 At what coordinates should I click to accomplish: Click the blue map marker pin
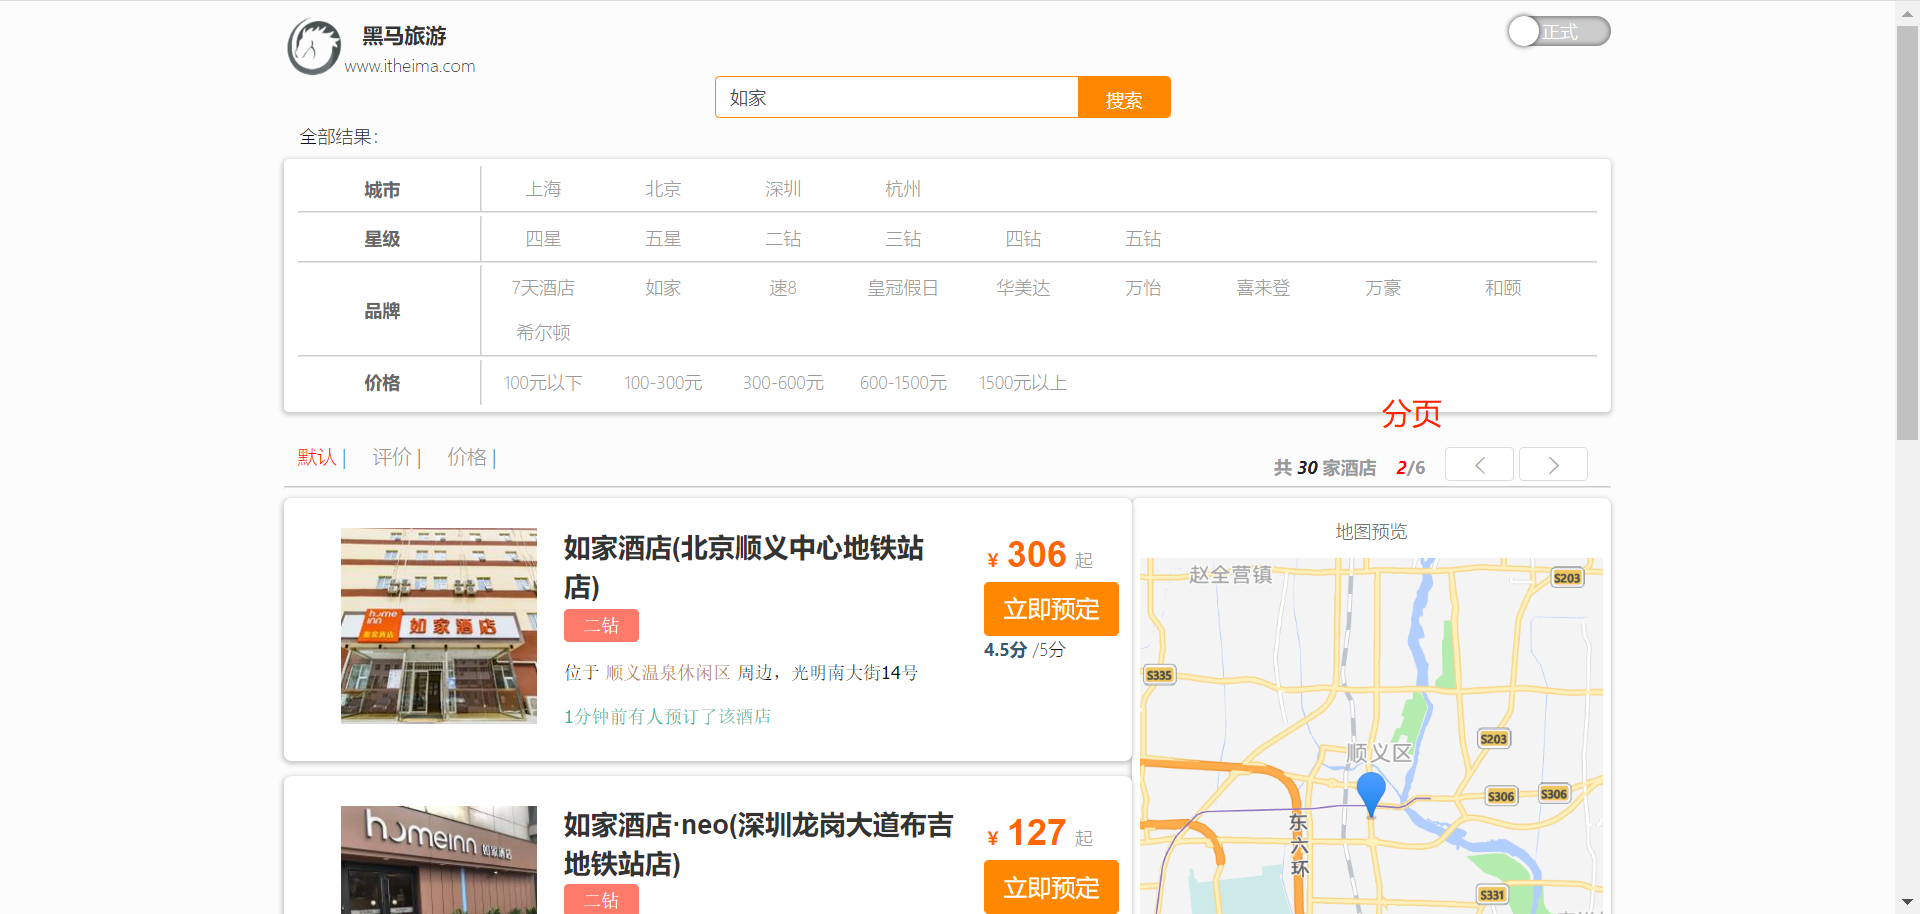(1371, 794)
